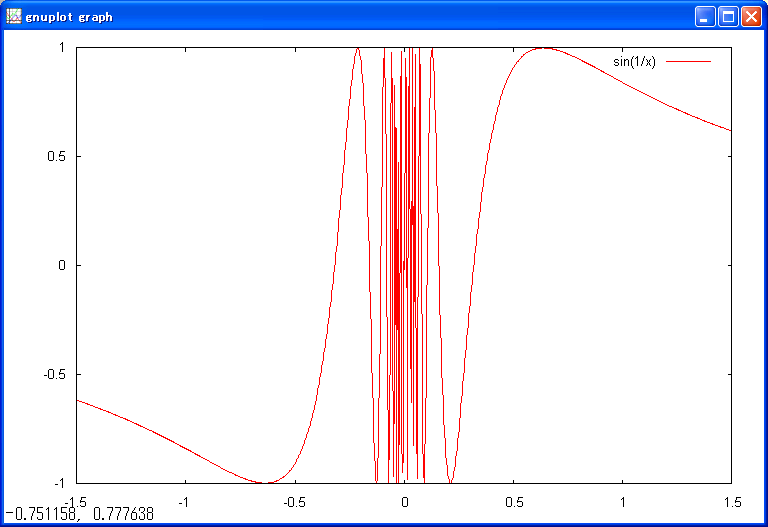Screen dimensions: 768x527
Task: Close the gnuplot graph window
Action: pos(751,17)
